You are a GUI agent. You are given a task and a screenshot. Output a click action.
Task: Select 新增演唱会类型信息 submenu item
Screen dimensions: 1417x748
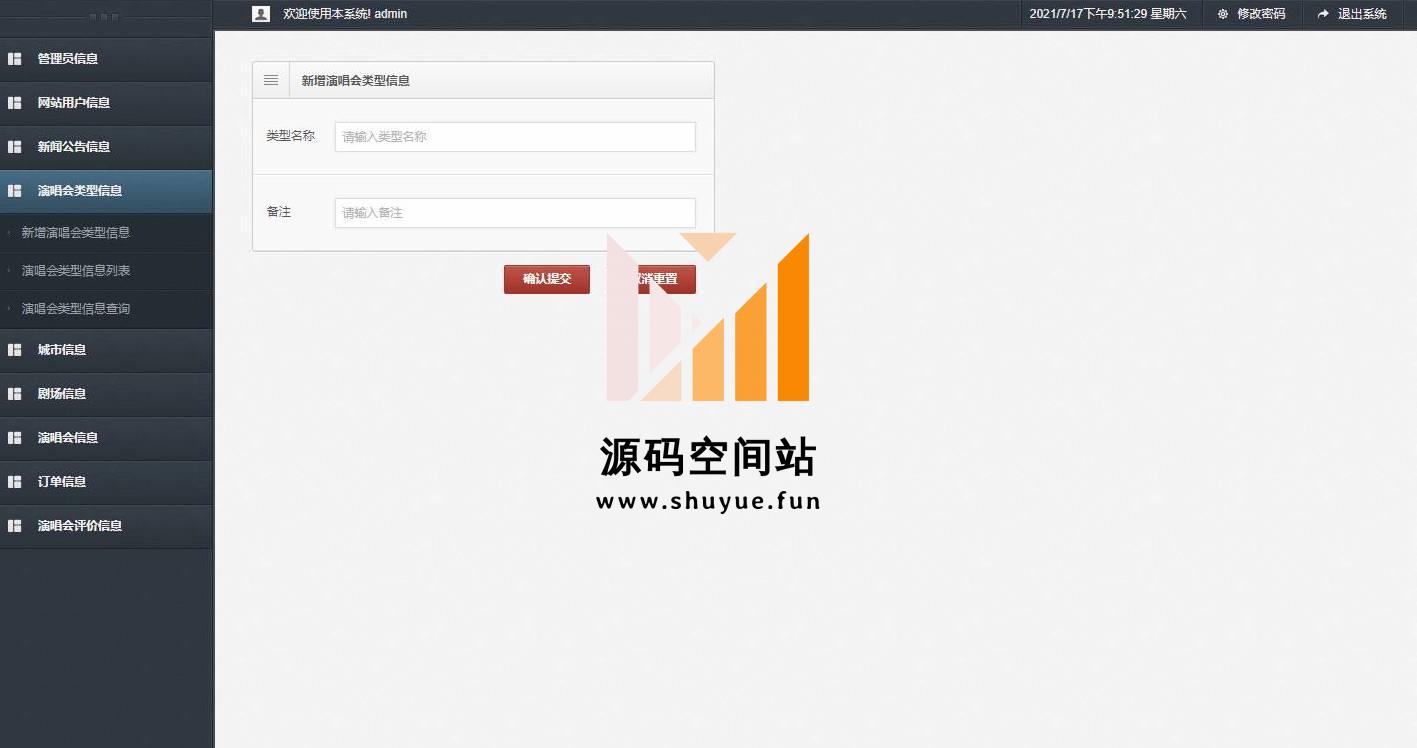(x=76, y=233)
